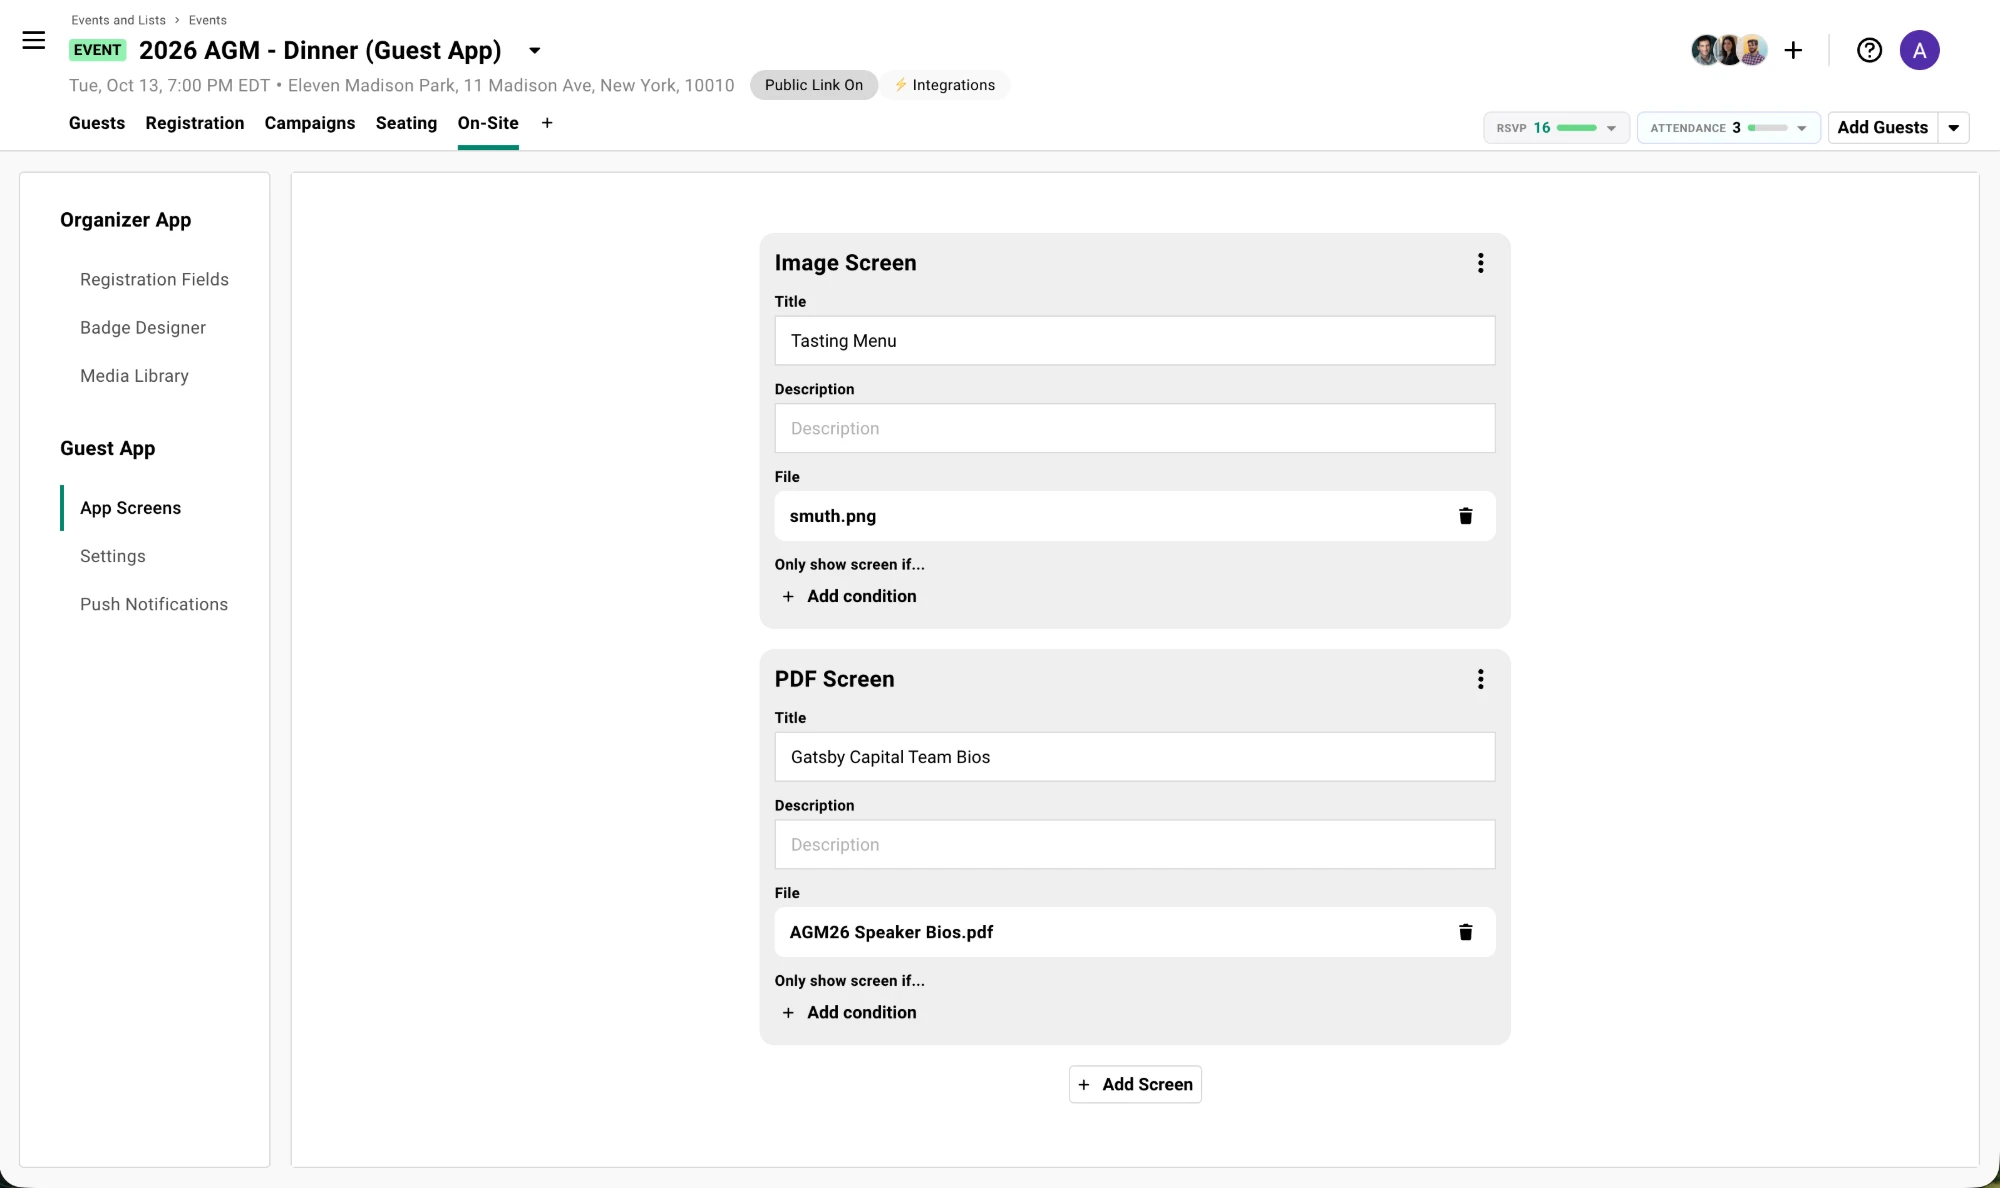Click the AGM26 Speaker Bios.pdf file name
This screenshot has height=1188, width=2000.
(x=891, y=932)
